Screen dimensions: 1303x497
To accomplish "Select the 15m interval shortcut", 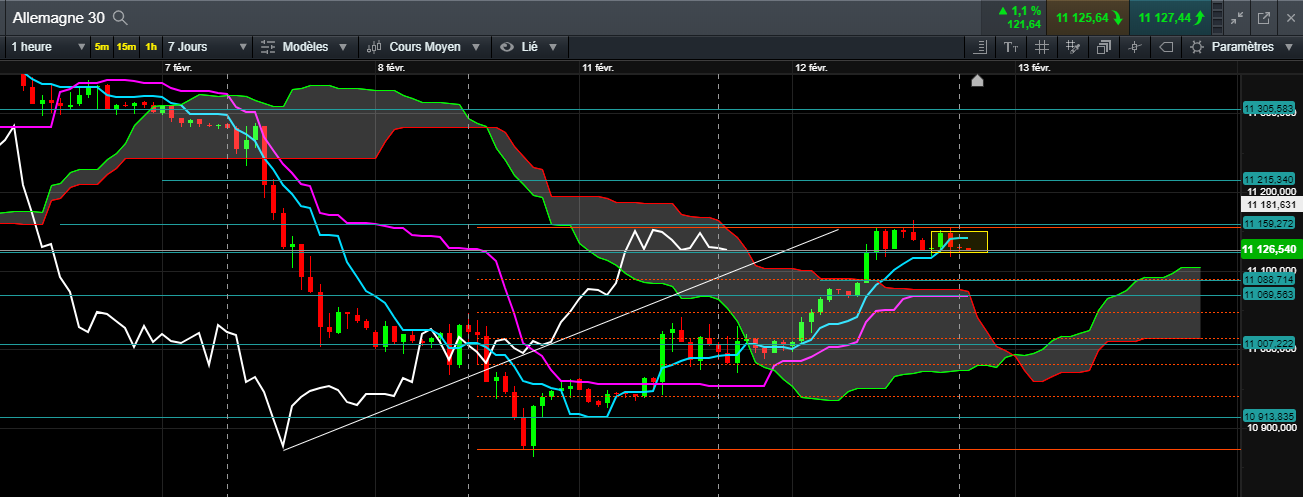I will pyautogui.click(x=126, y=47).
